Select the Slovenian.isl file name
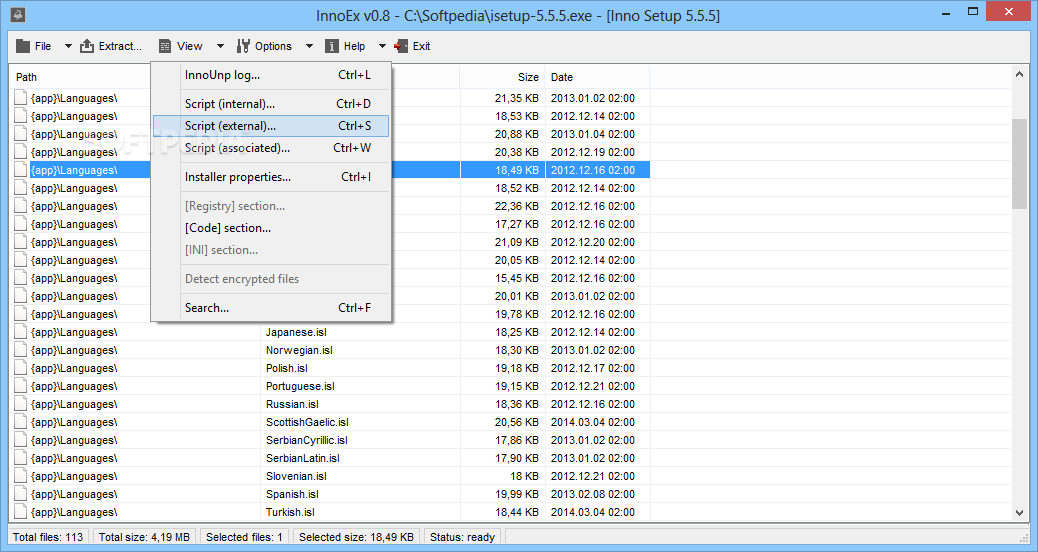 296,476
